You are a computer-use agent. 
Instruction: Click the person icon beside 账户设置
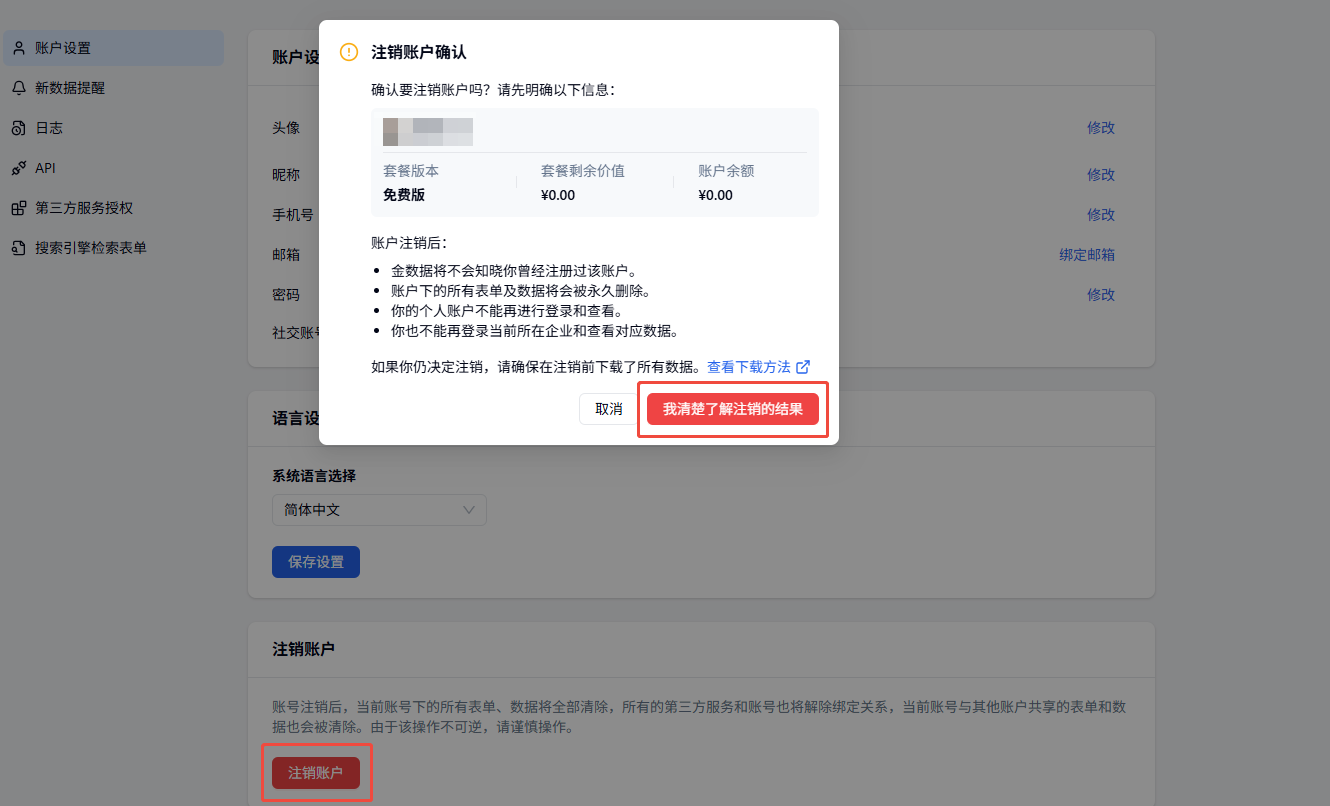[19, 48]
